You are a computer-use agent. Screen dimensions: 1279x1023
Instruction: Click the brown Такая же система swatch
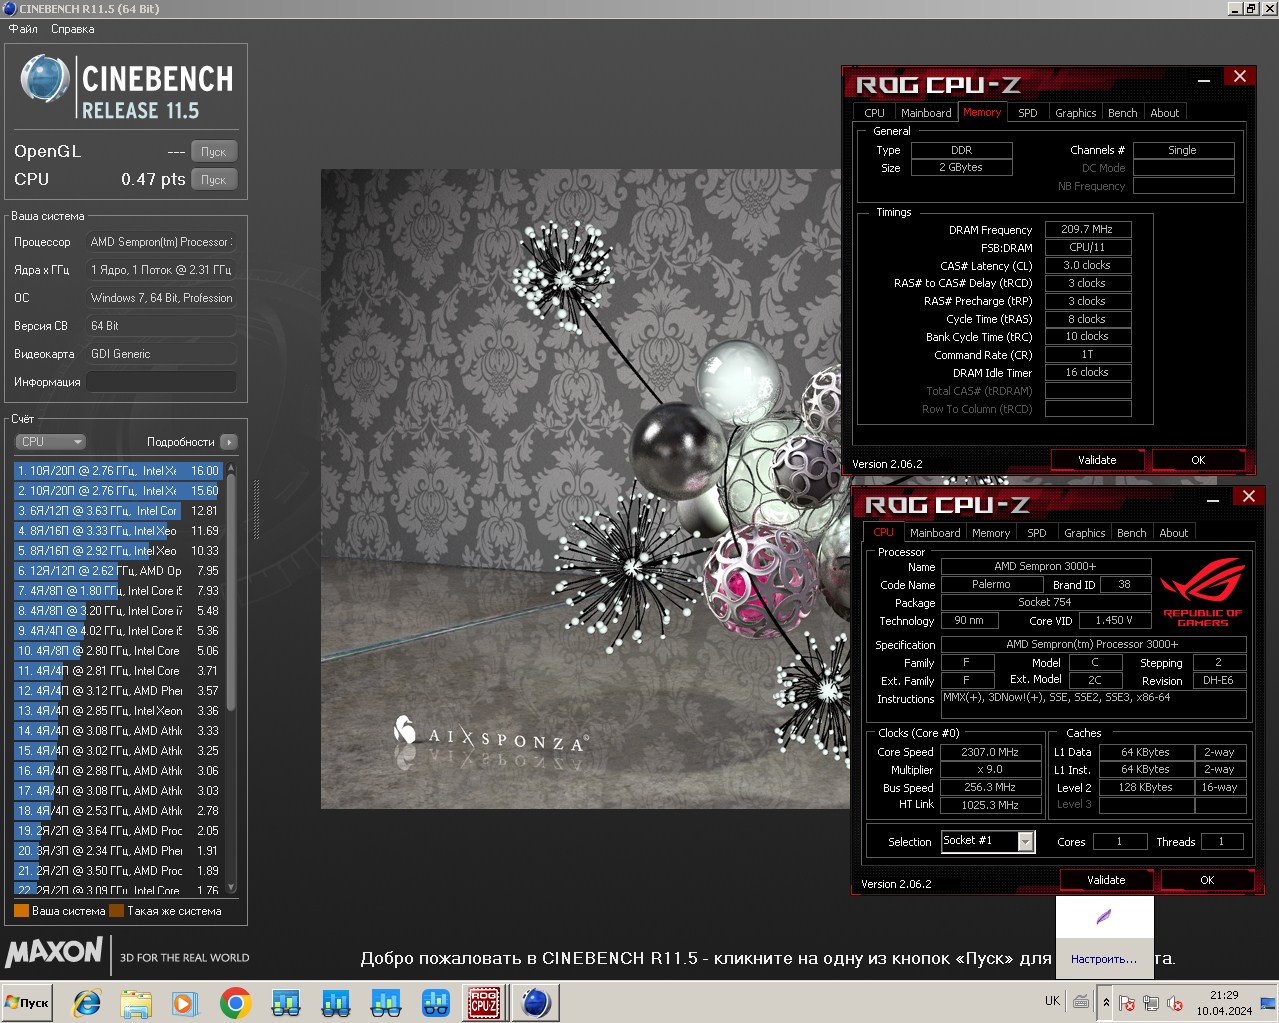point(116,911)
